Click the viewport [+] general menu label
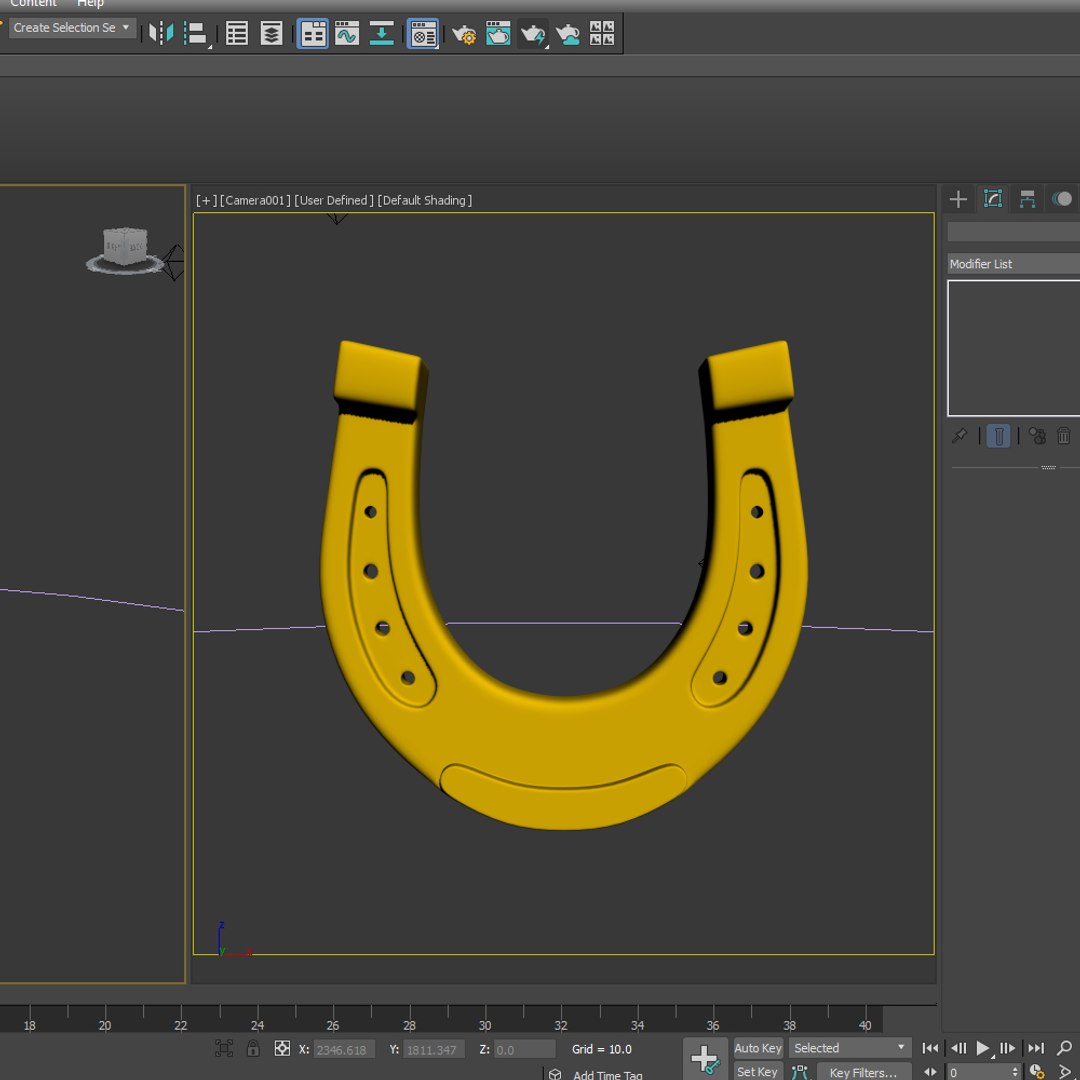This screenshot has width=1080, height=1080. 206,200
